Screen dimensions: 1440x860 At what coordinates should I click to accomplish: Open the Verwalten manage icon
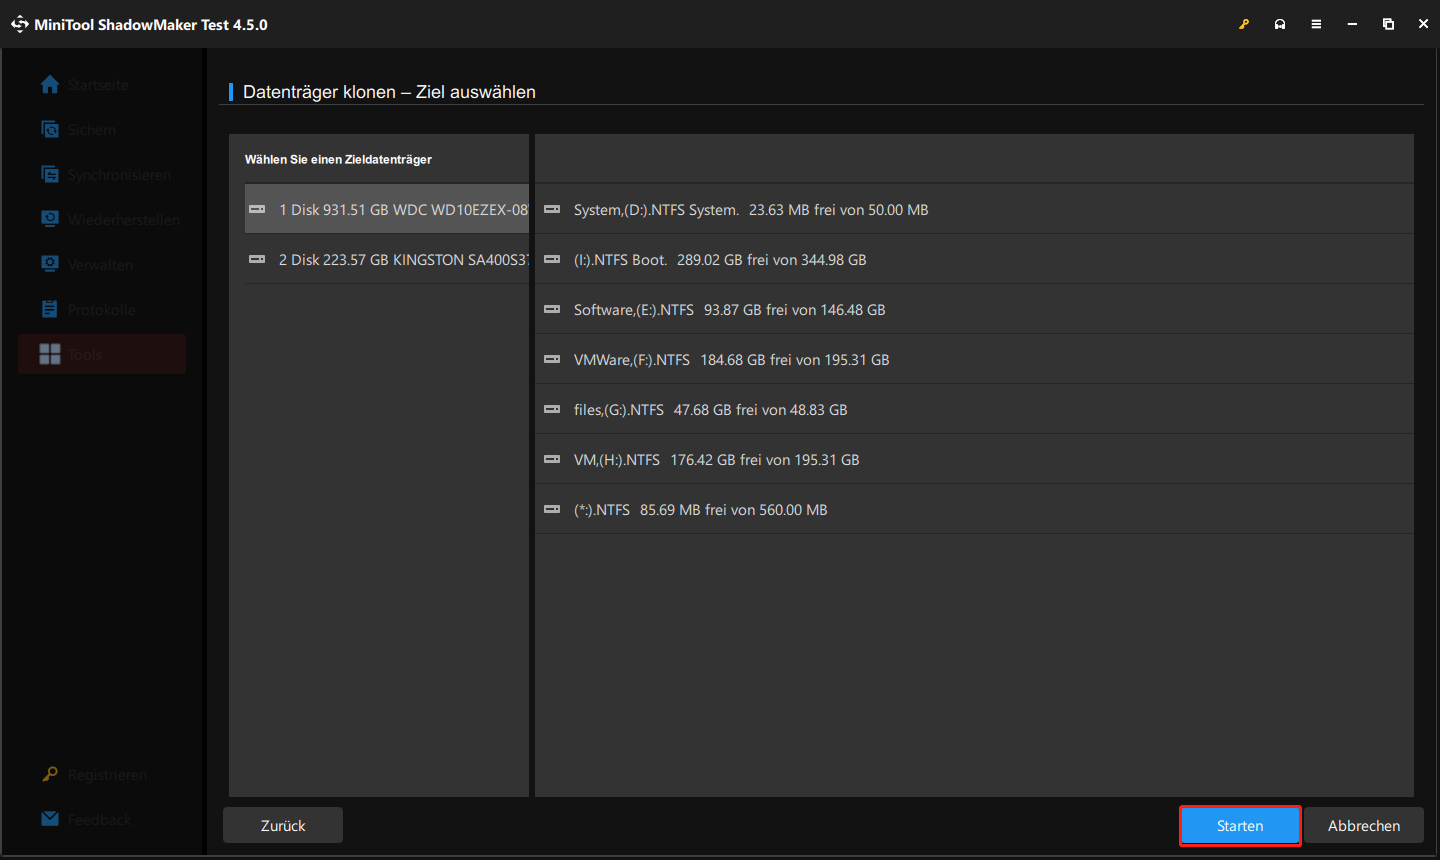(x=50, y=263)
